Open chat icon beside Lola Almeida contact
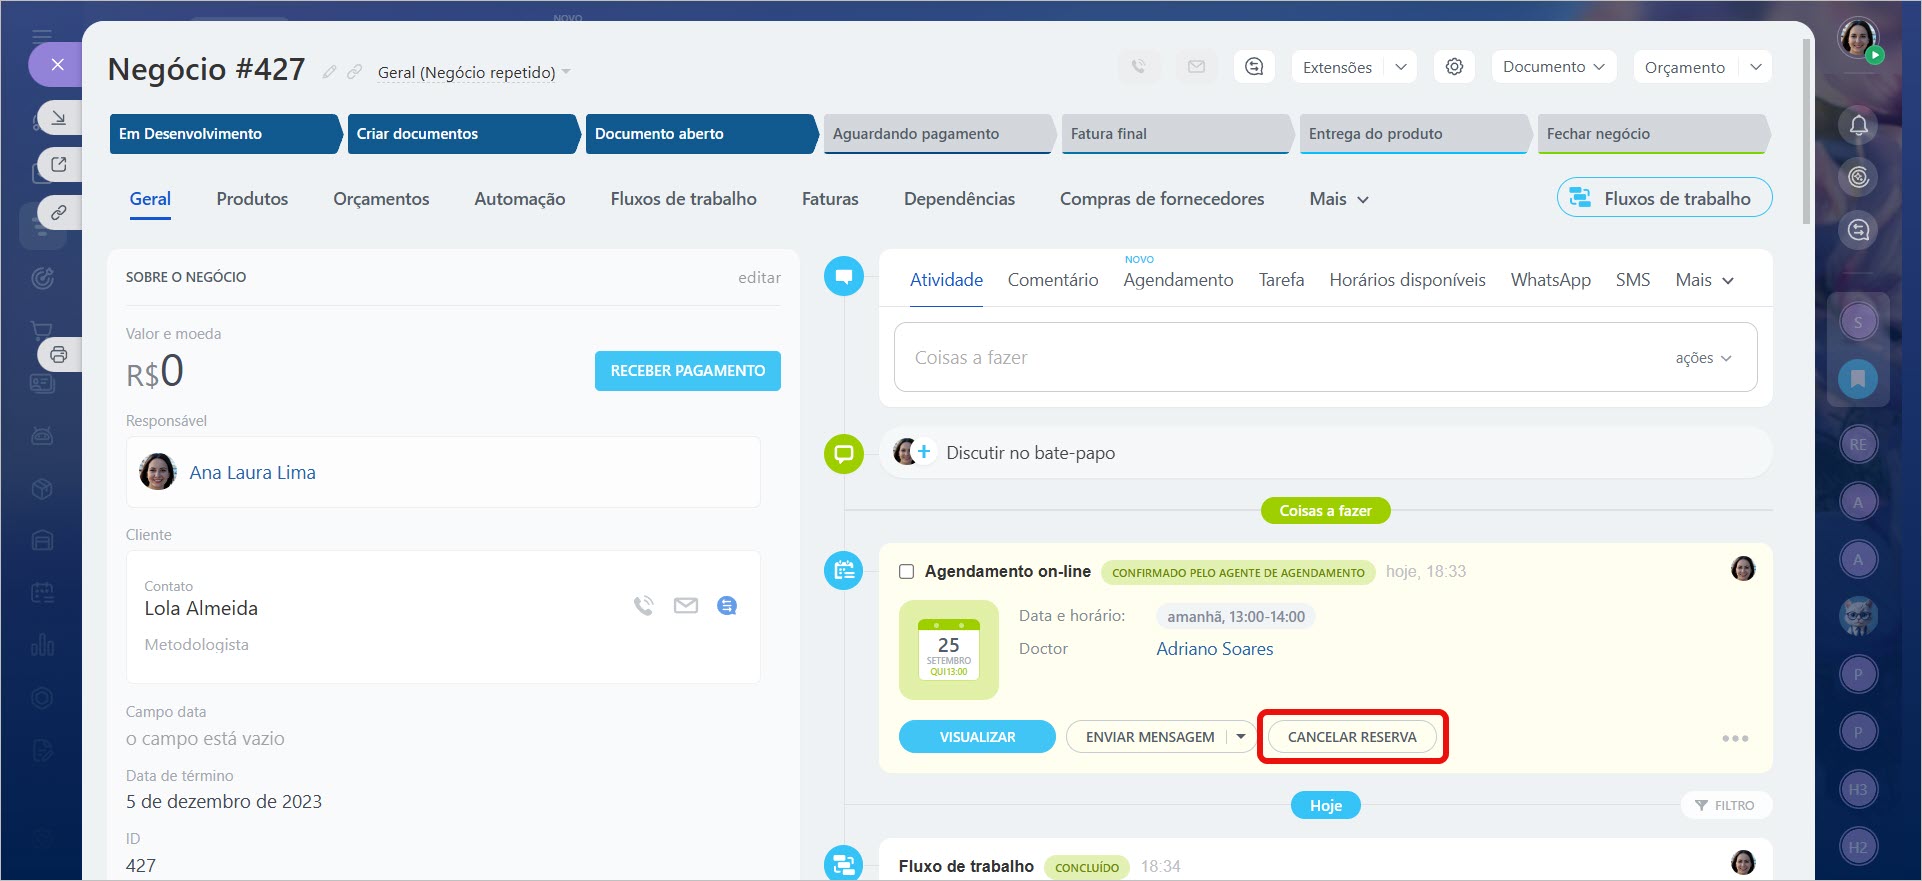The height and width of the screenshot is (881, 1922). tap(727, 605)
